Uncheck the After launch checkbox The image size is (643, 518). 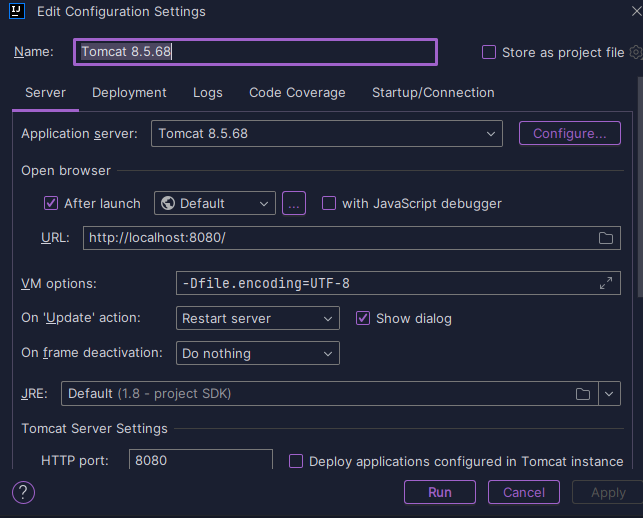(x=51, y=203)
